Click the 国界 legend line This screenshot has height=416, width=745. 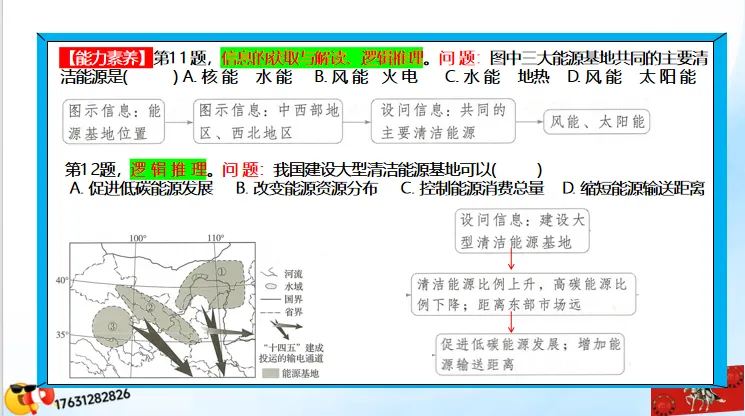[x=270, y=299]
